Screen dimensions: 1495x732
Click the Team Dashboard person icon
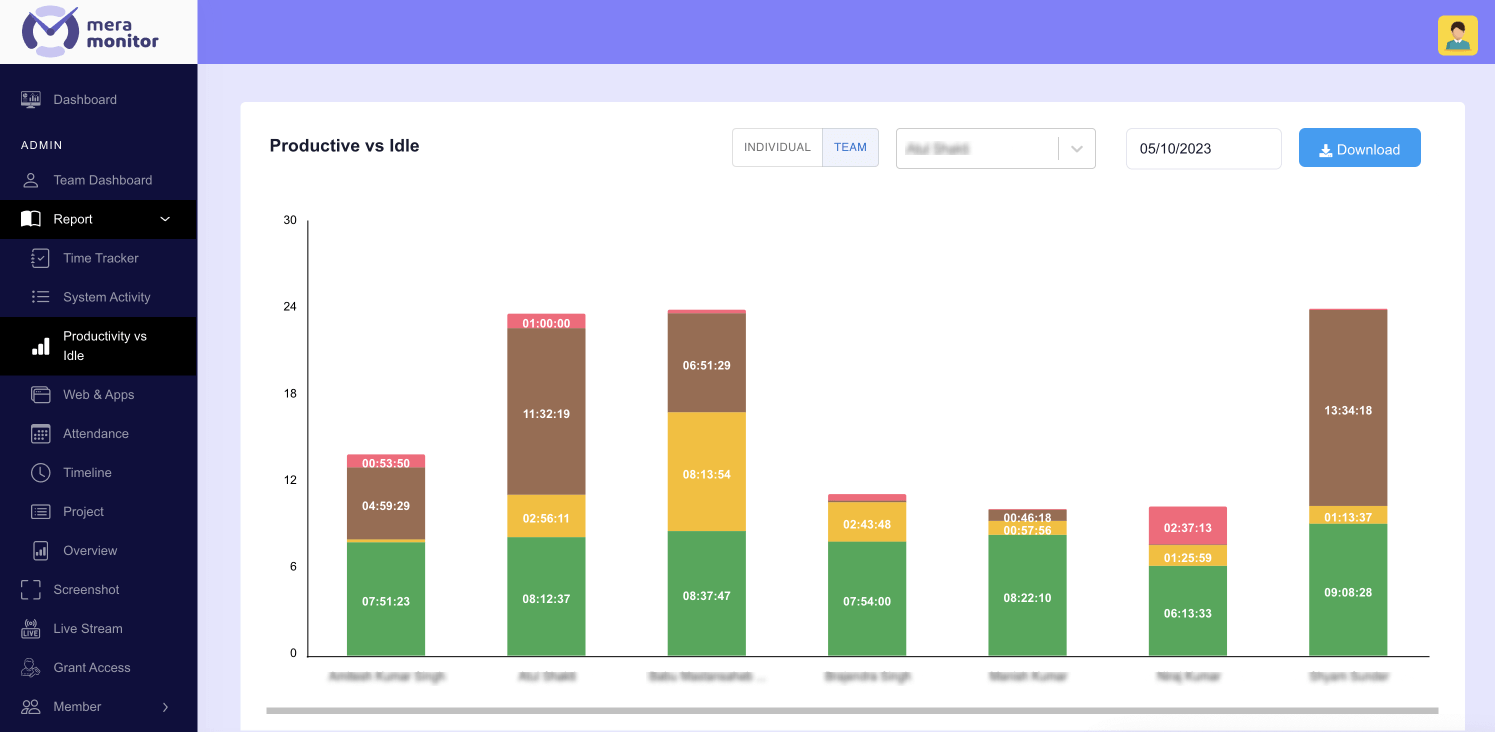(31, 180)
